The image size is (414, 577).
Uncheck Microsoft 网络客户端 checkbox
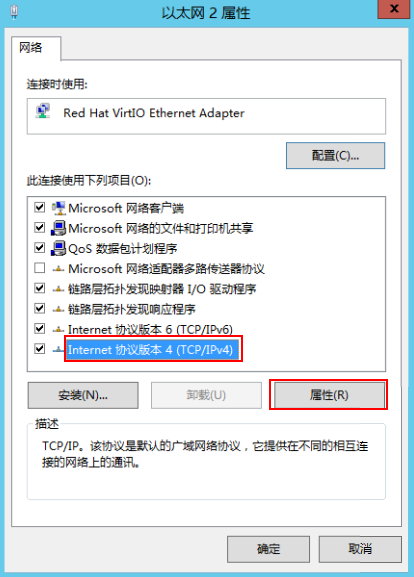40,208
